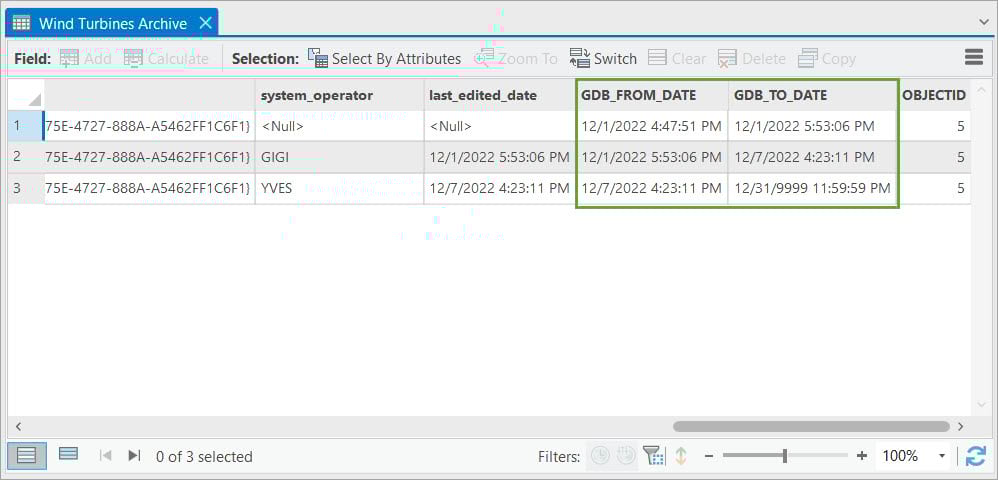Open the view tab options chevron
The width and height of the screenshot is (998, 480).
984,22
